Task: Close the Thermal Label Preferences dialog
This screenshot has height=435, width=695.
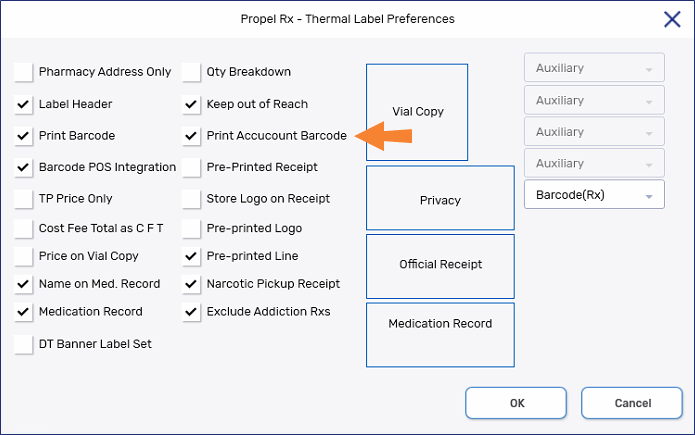Action: point(672,19)
